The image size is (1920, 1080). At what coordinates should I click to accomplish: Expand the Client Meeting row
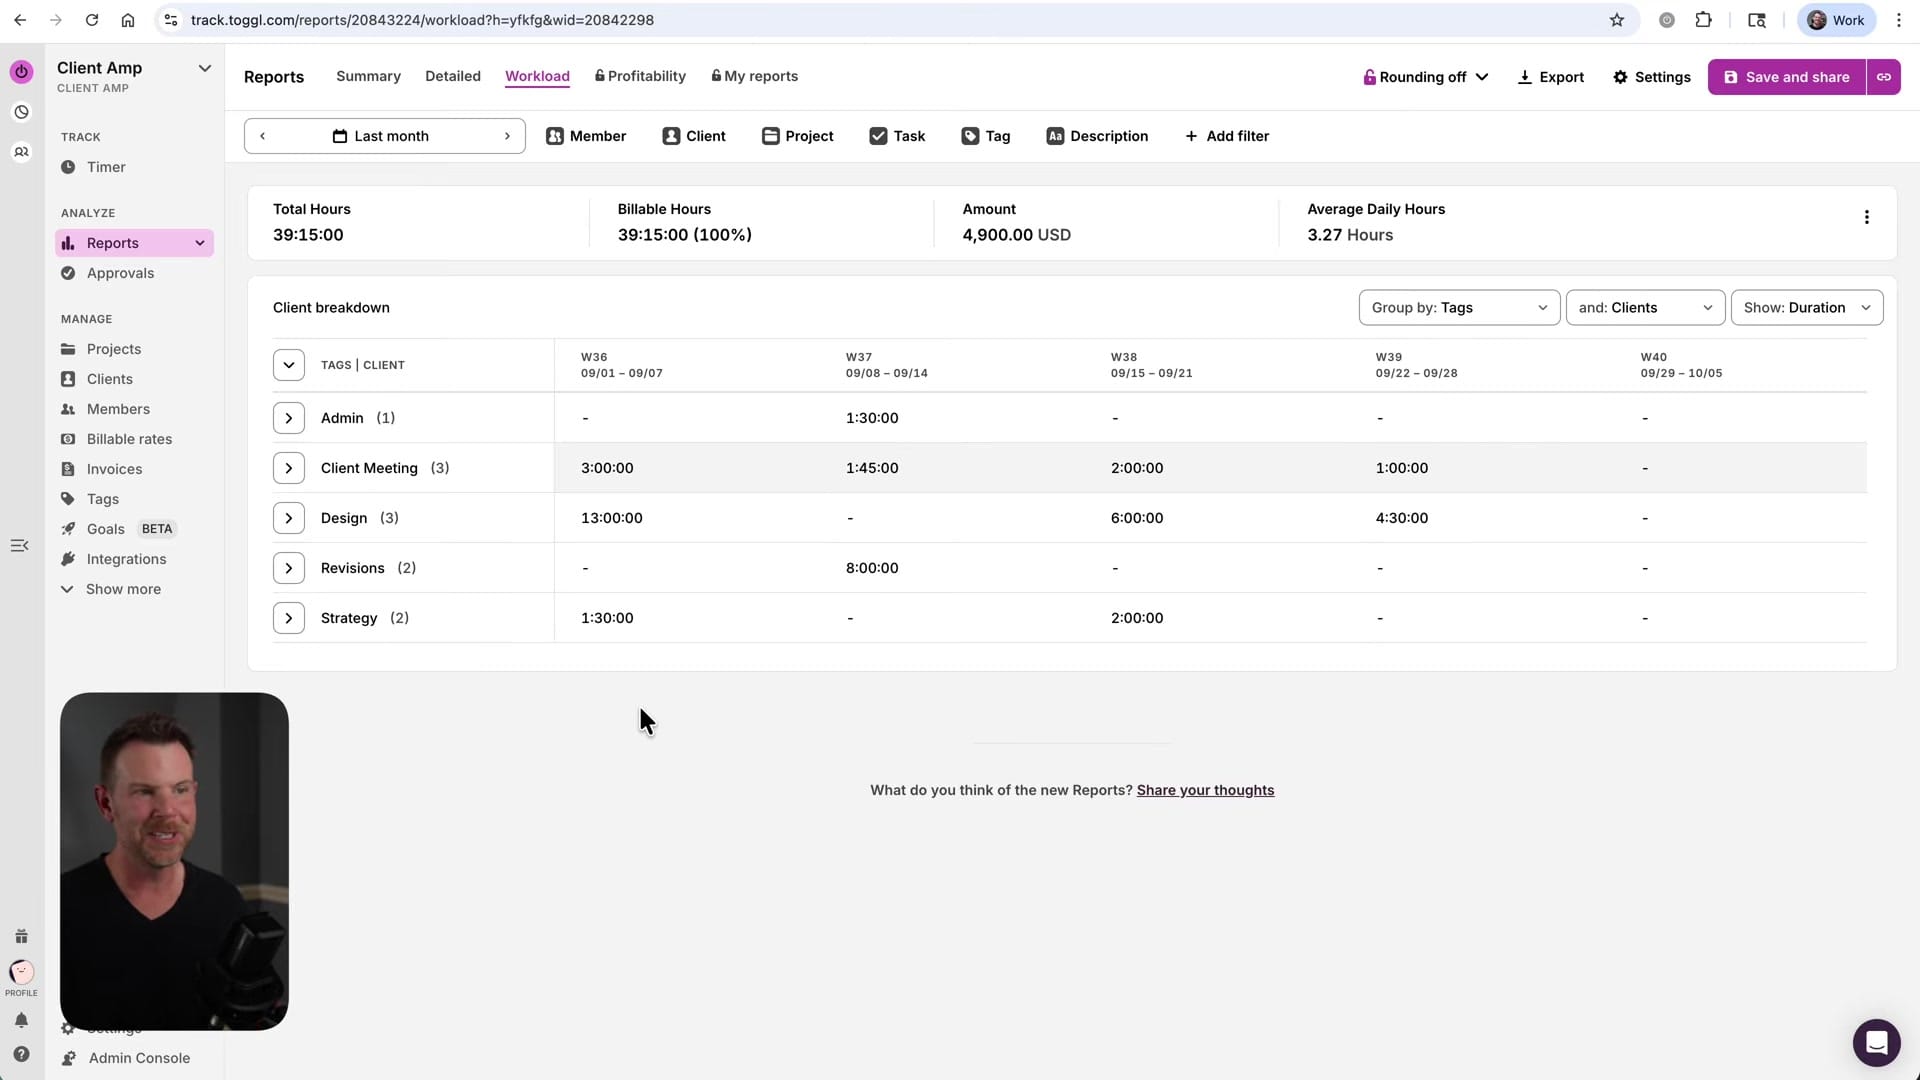coord(289,468)
